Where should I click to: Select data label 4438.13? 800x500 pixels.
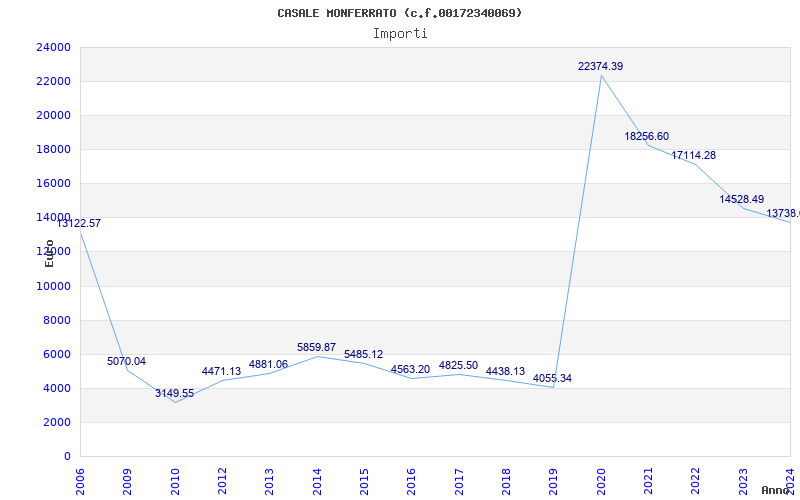[x=505, y=371]
